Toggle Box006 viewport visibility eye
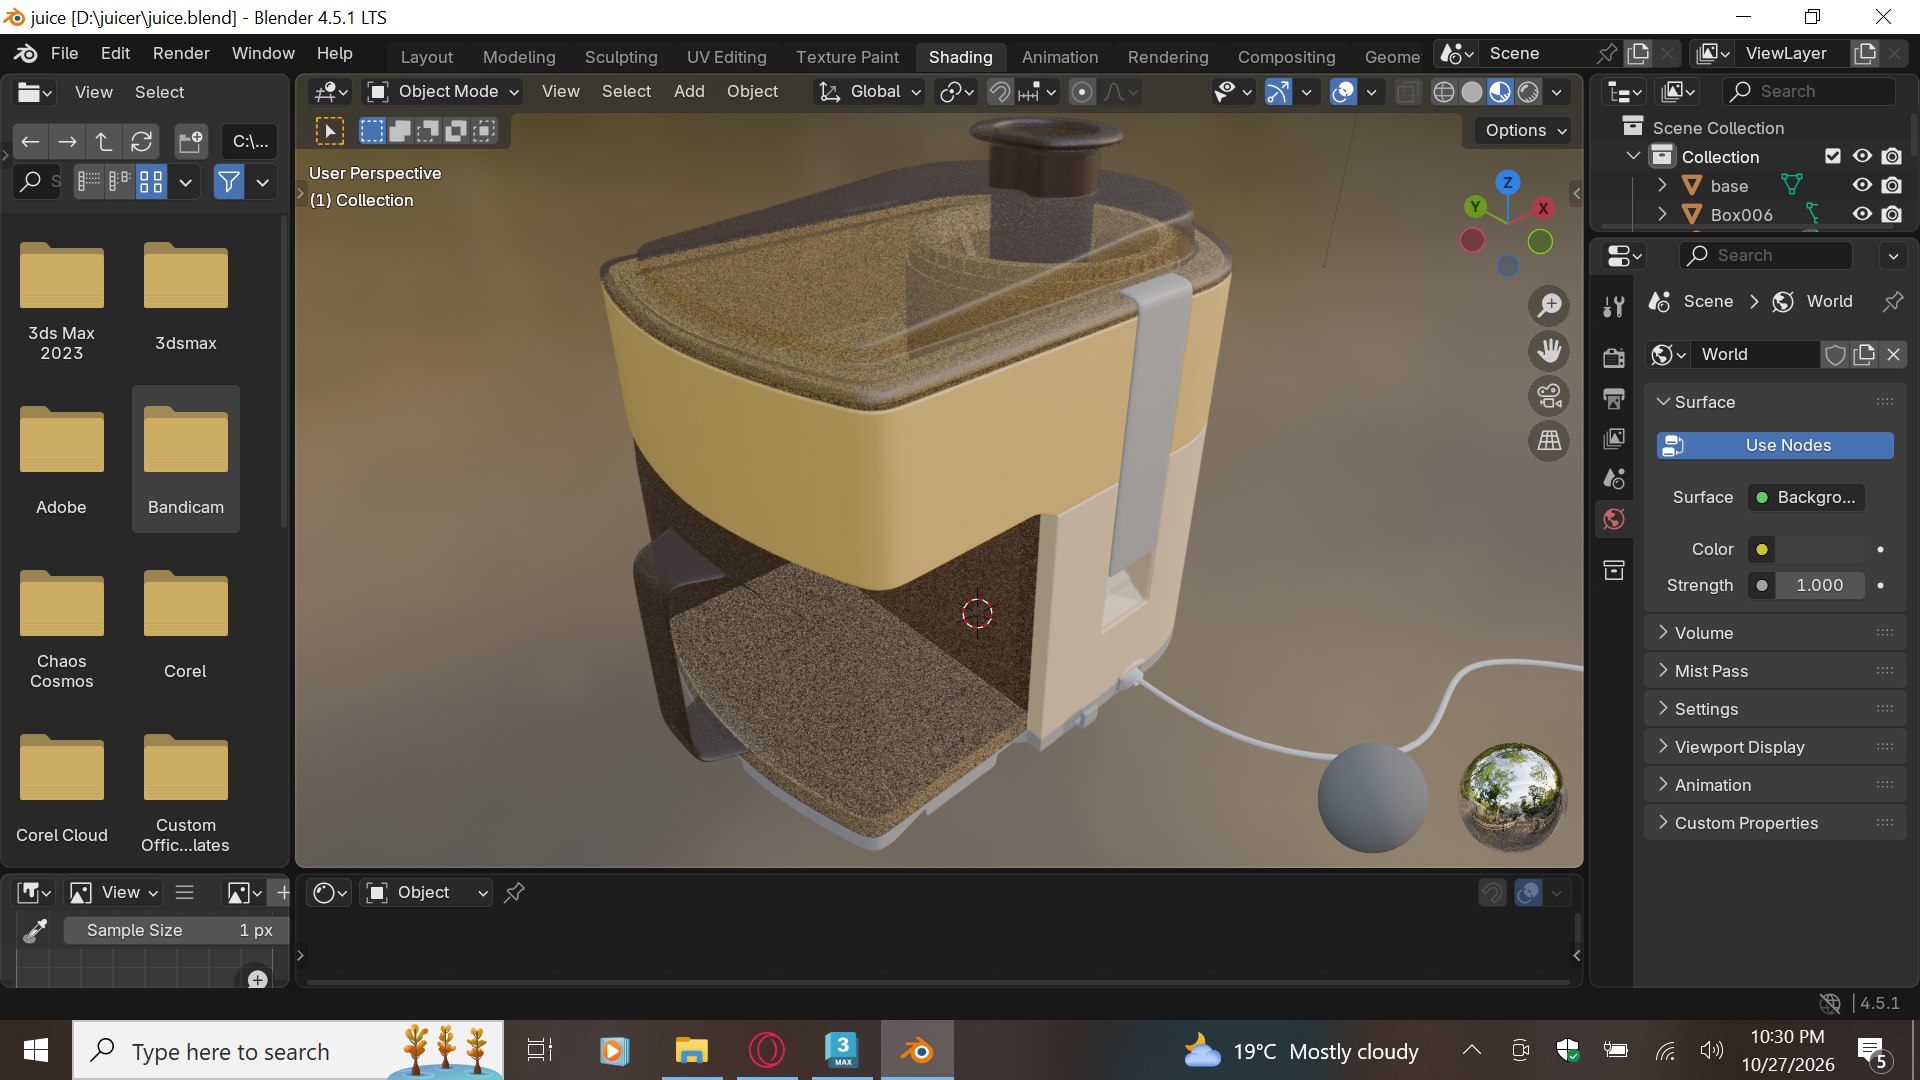 (1862, 214)
